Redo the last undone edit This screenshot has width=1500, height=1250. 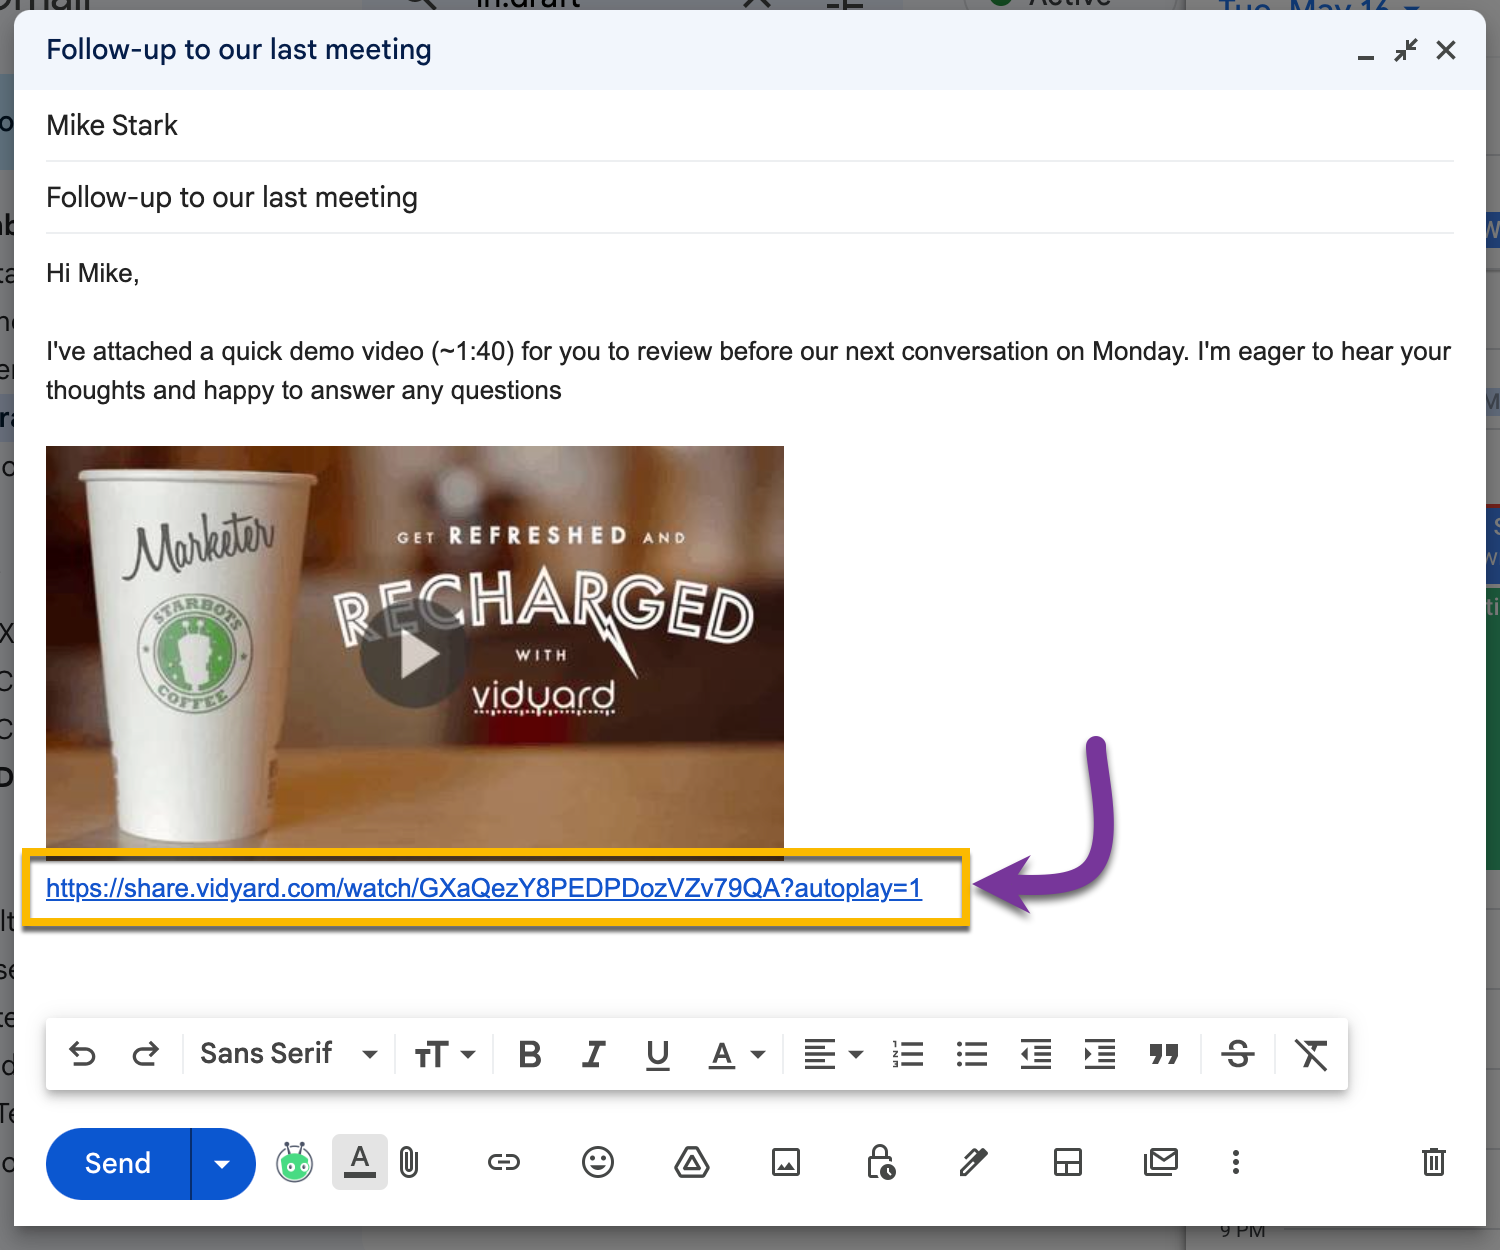[x=146, y=1054]
